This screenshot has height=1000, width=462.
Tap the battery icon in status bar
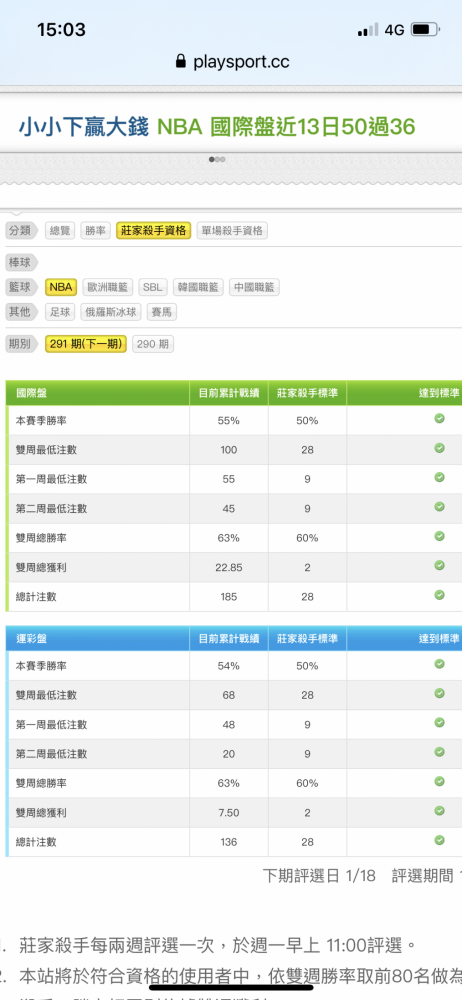[424, 29]
